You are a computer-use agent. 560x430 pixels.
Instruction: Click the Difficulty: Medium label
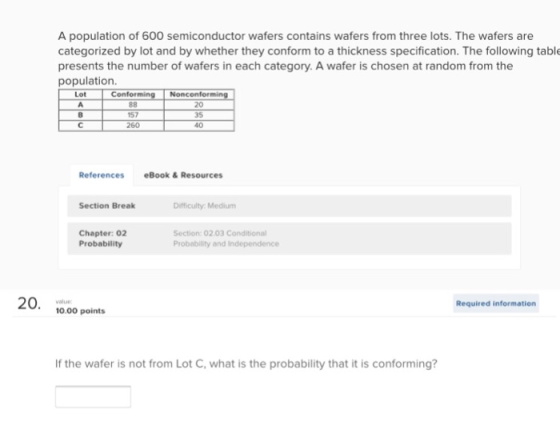[x=204, y=206]
